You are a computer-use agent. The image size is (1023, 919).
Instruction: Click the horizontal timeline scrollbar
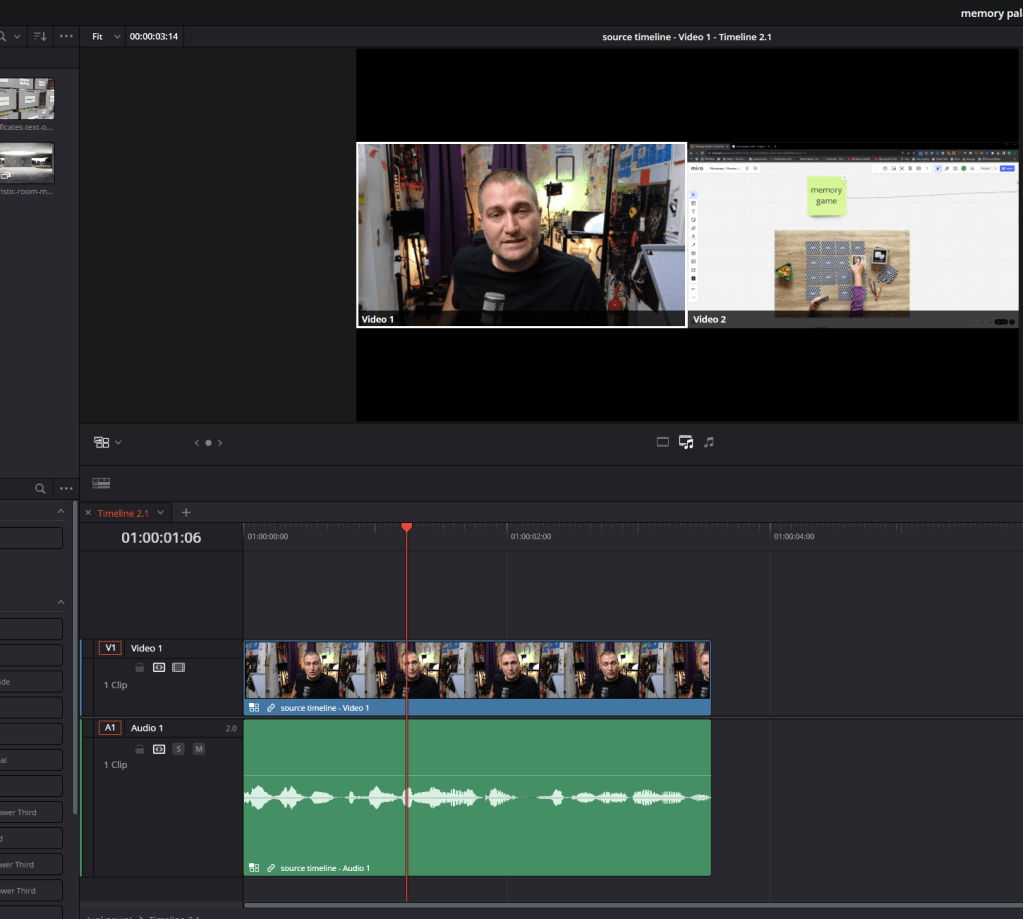(x=633, y=905)
